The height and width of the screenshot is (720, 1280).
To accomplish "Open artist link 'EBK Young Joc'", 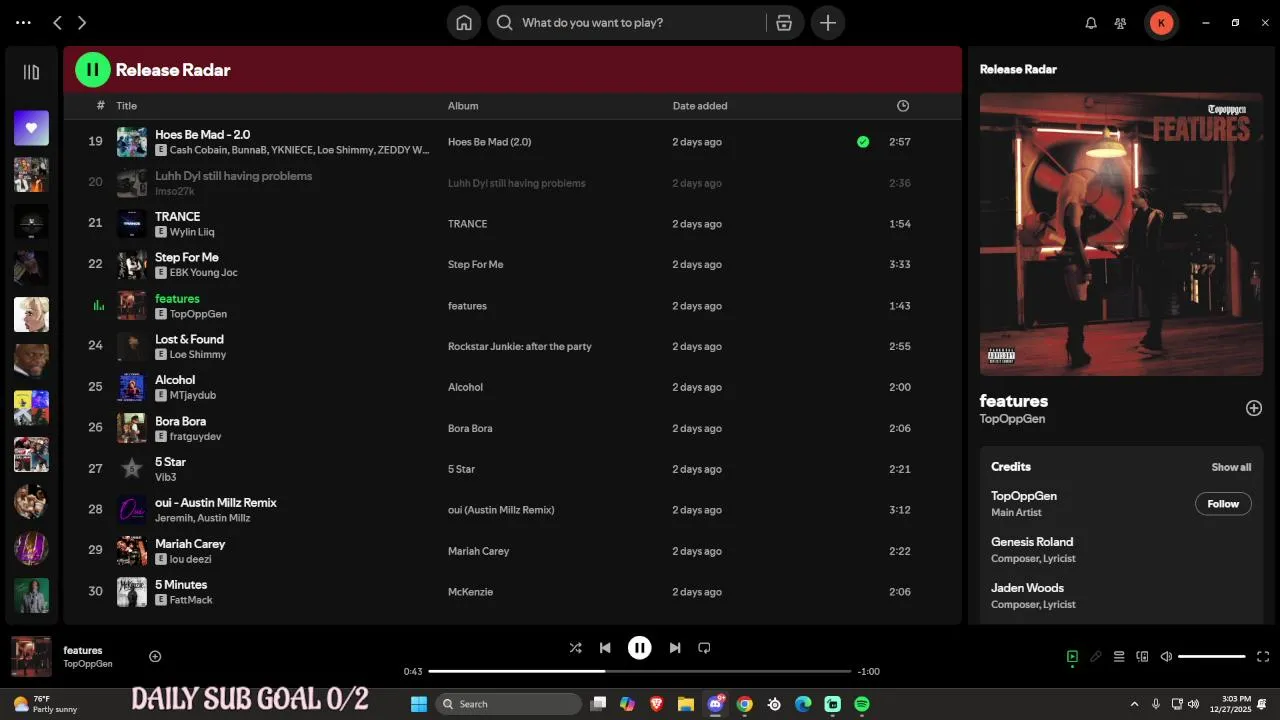I will click(204, 273).
